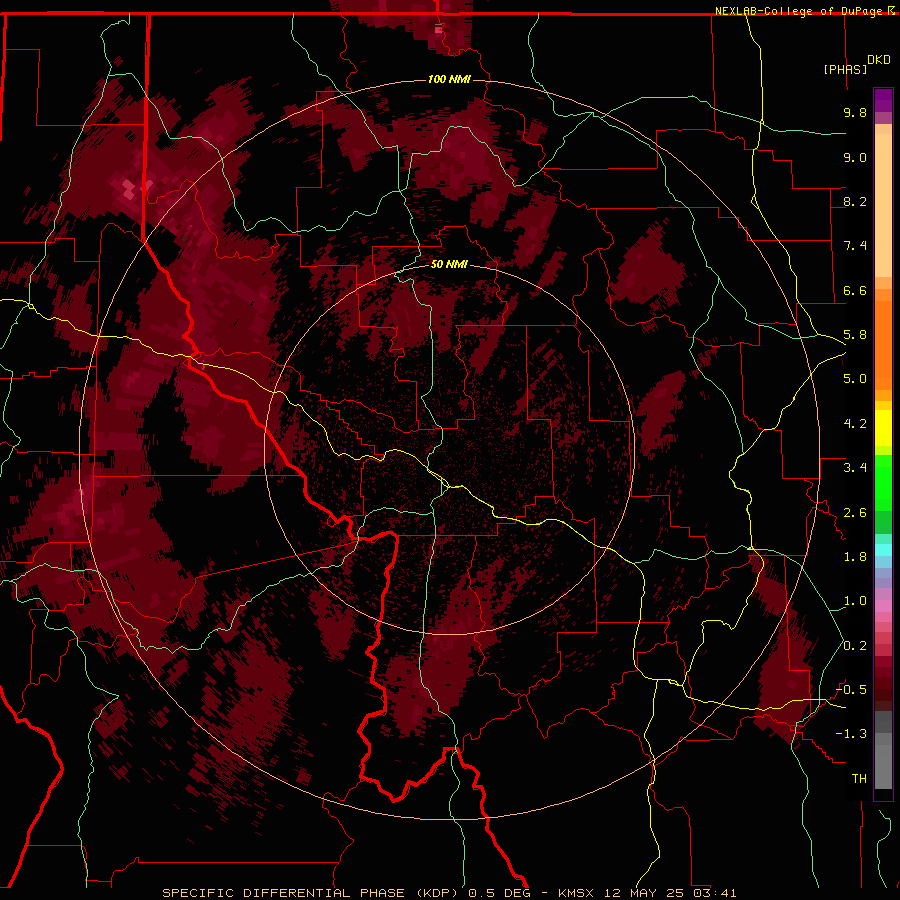Pick the pink band of the color bar
Image resolution: width=900 pixels, height=900 pixels.
tap(883, 606)
